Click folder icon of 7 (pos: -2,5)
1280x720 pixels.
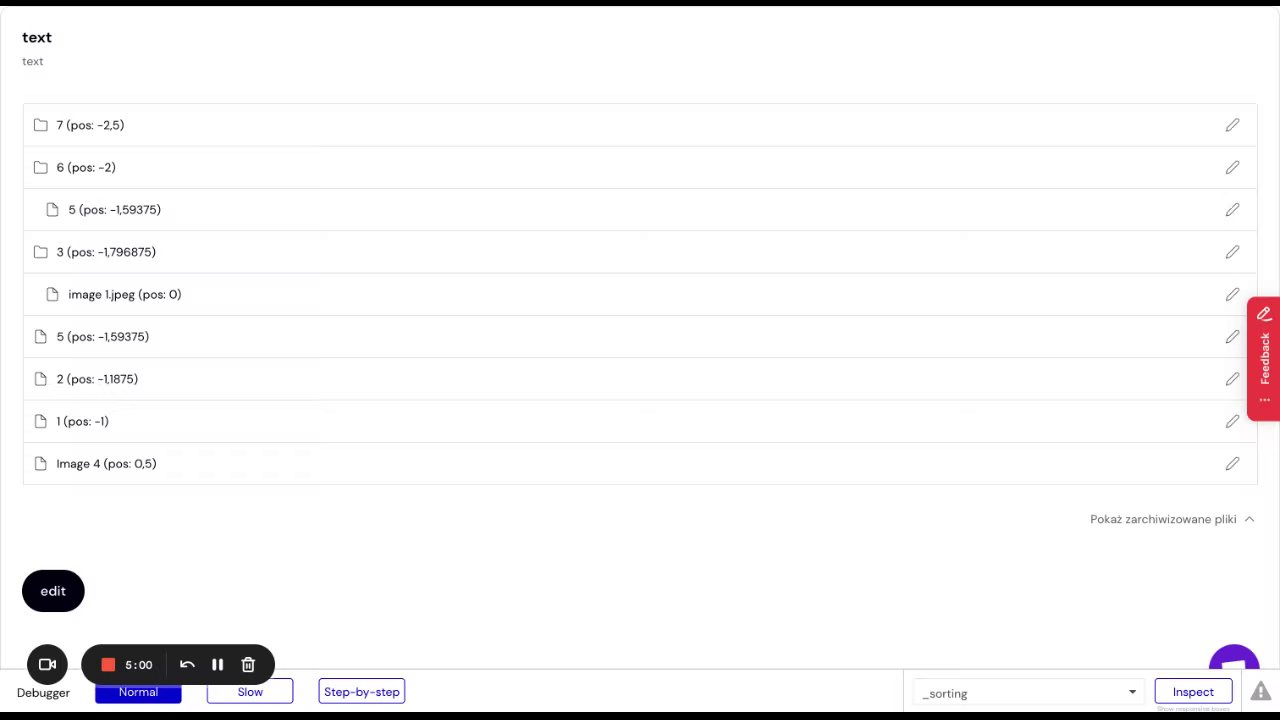pyautogui.click(x=40, y=125)
